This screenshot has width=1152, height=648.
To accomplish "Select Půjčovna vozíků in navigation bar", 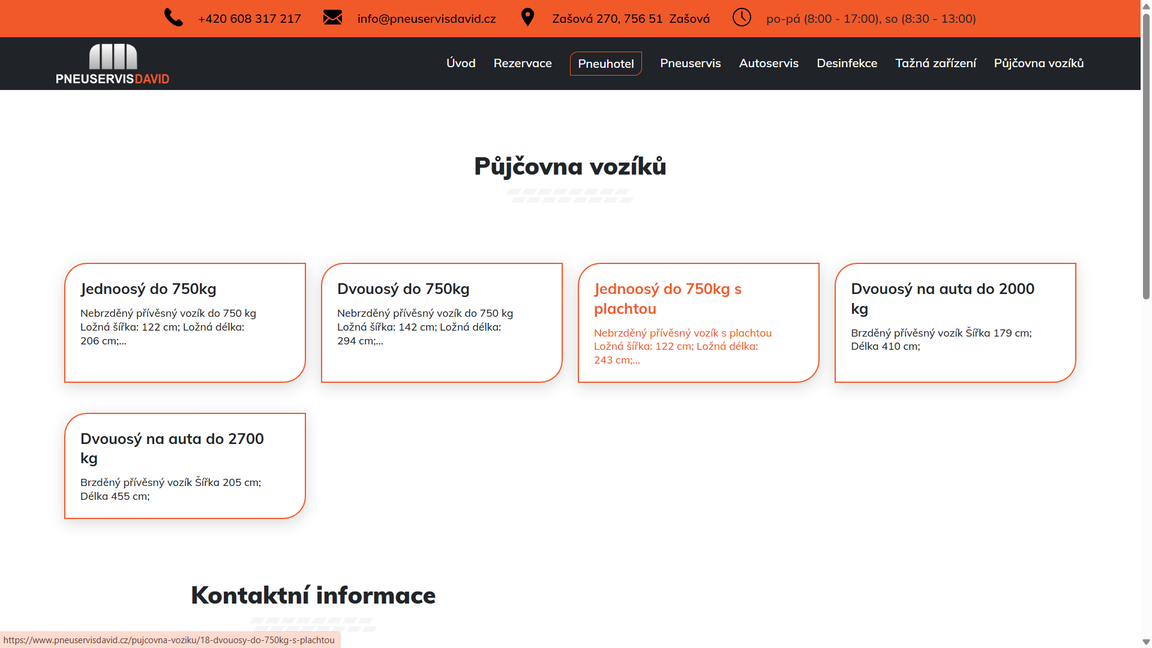I will coord(1038,63).
